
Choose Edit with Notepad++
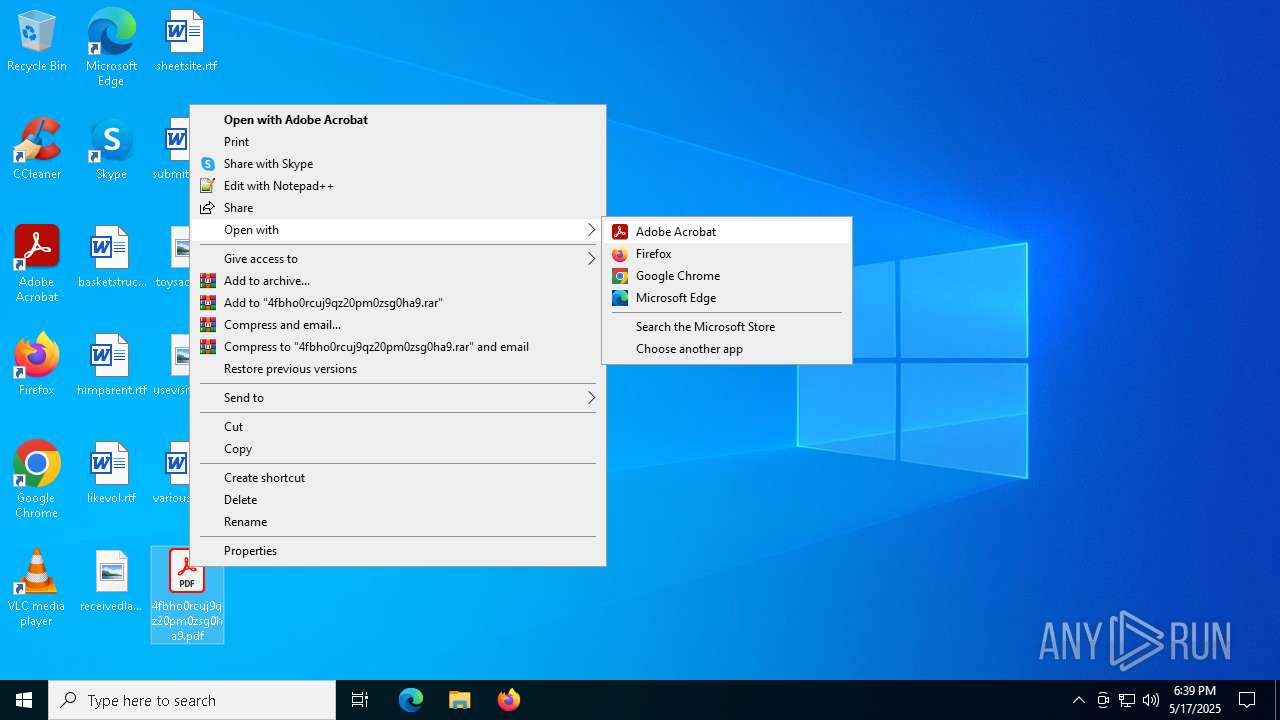[398, 186]
